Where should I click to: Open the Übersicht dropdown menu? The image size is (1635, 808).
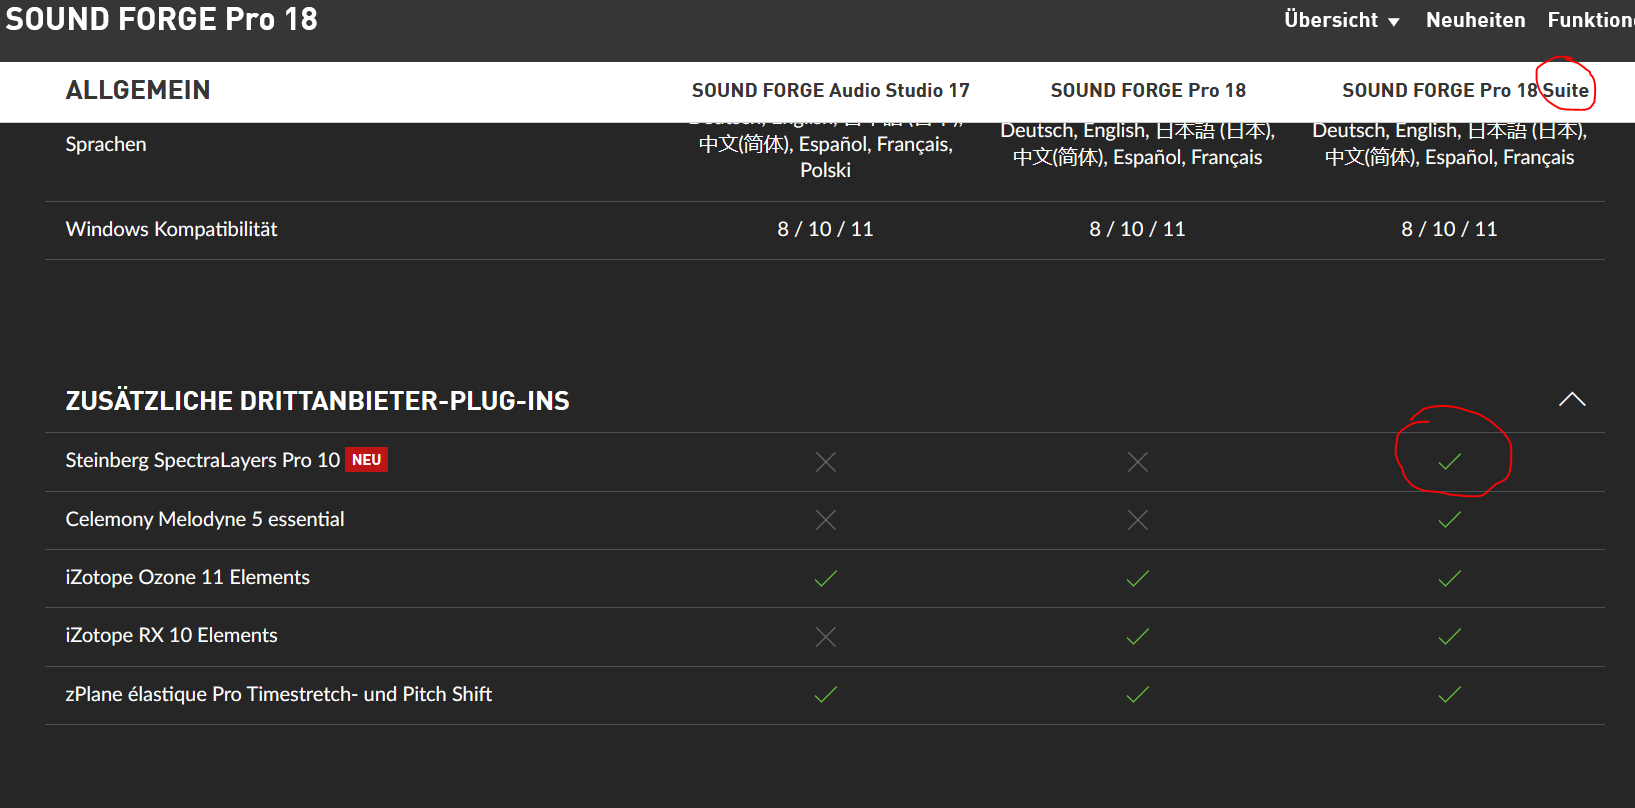point(1341,20)
